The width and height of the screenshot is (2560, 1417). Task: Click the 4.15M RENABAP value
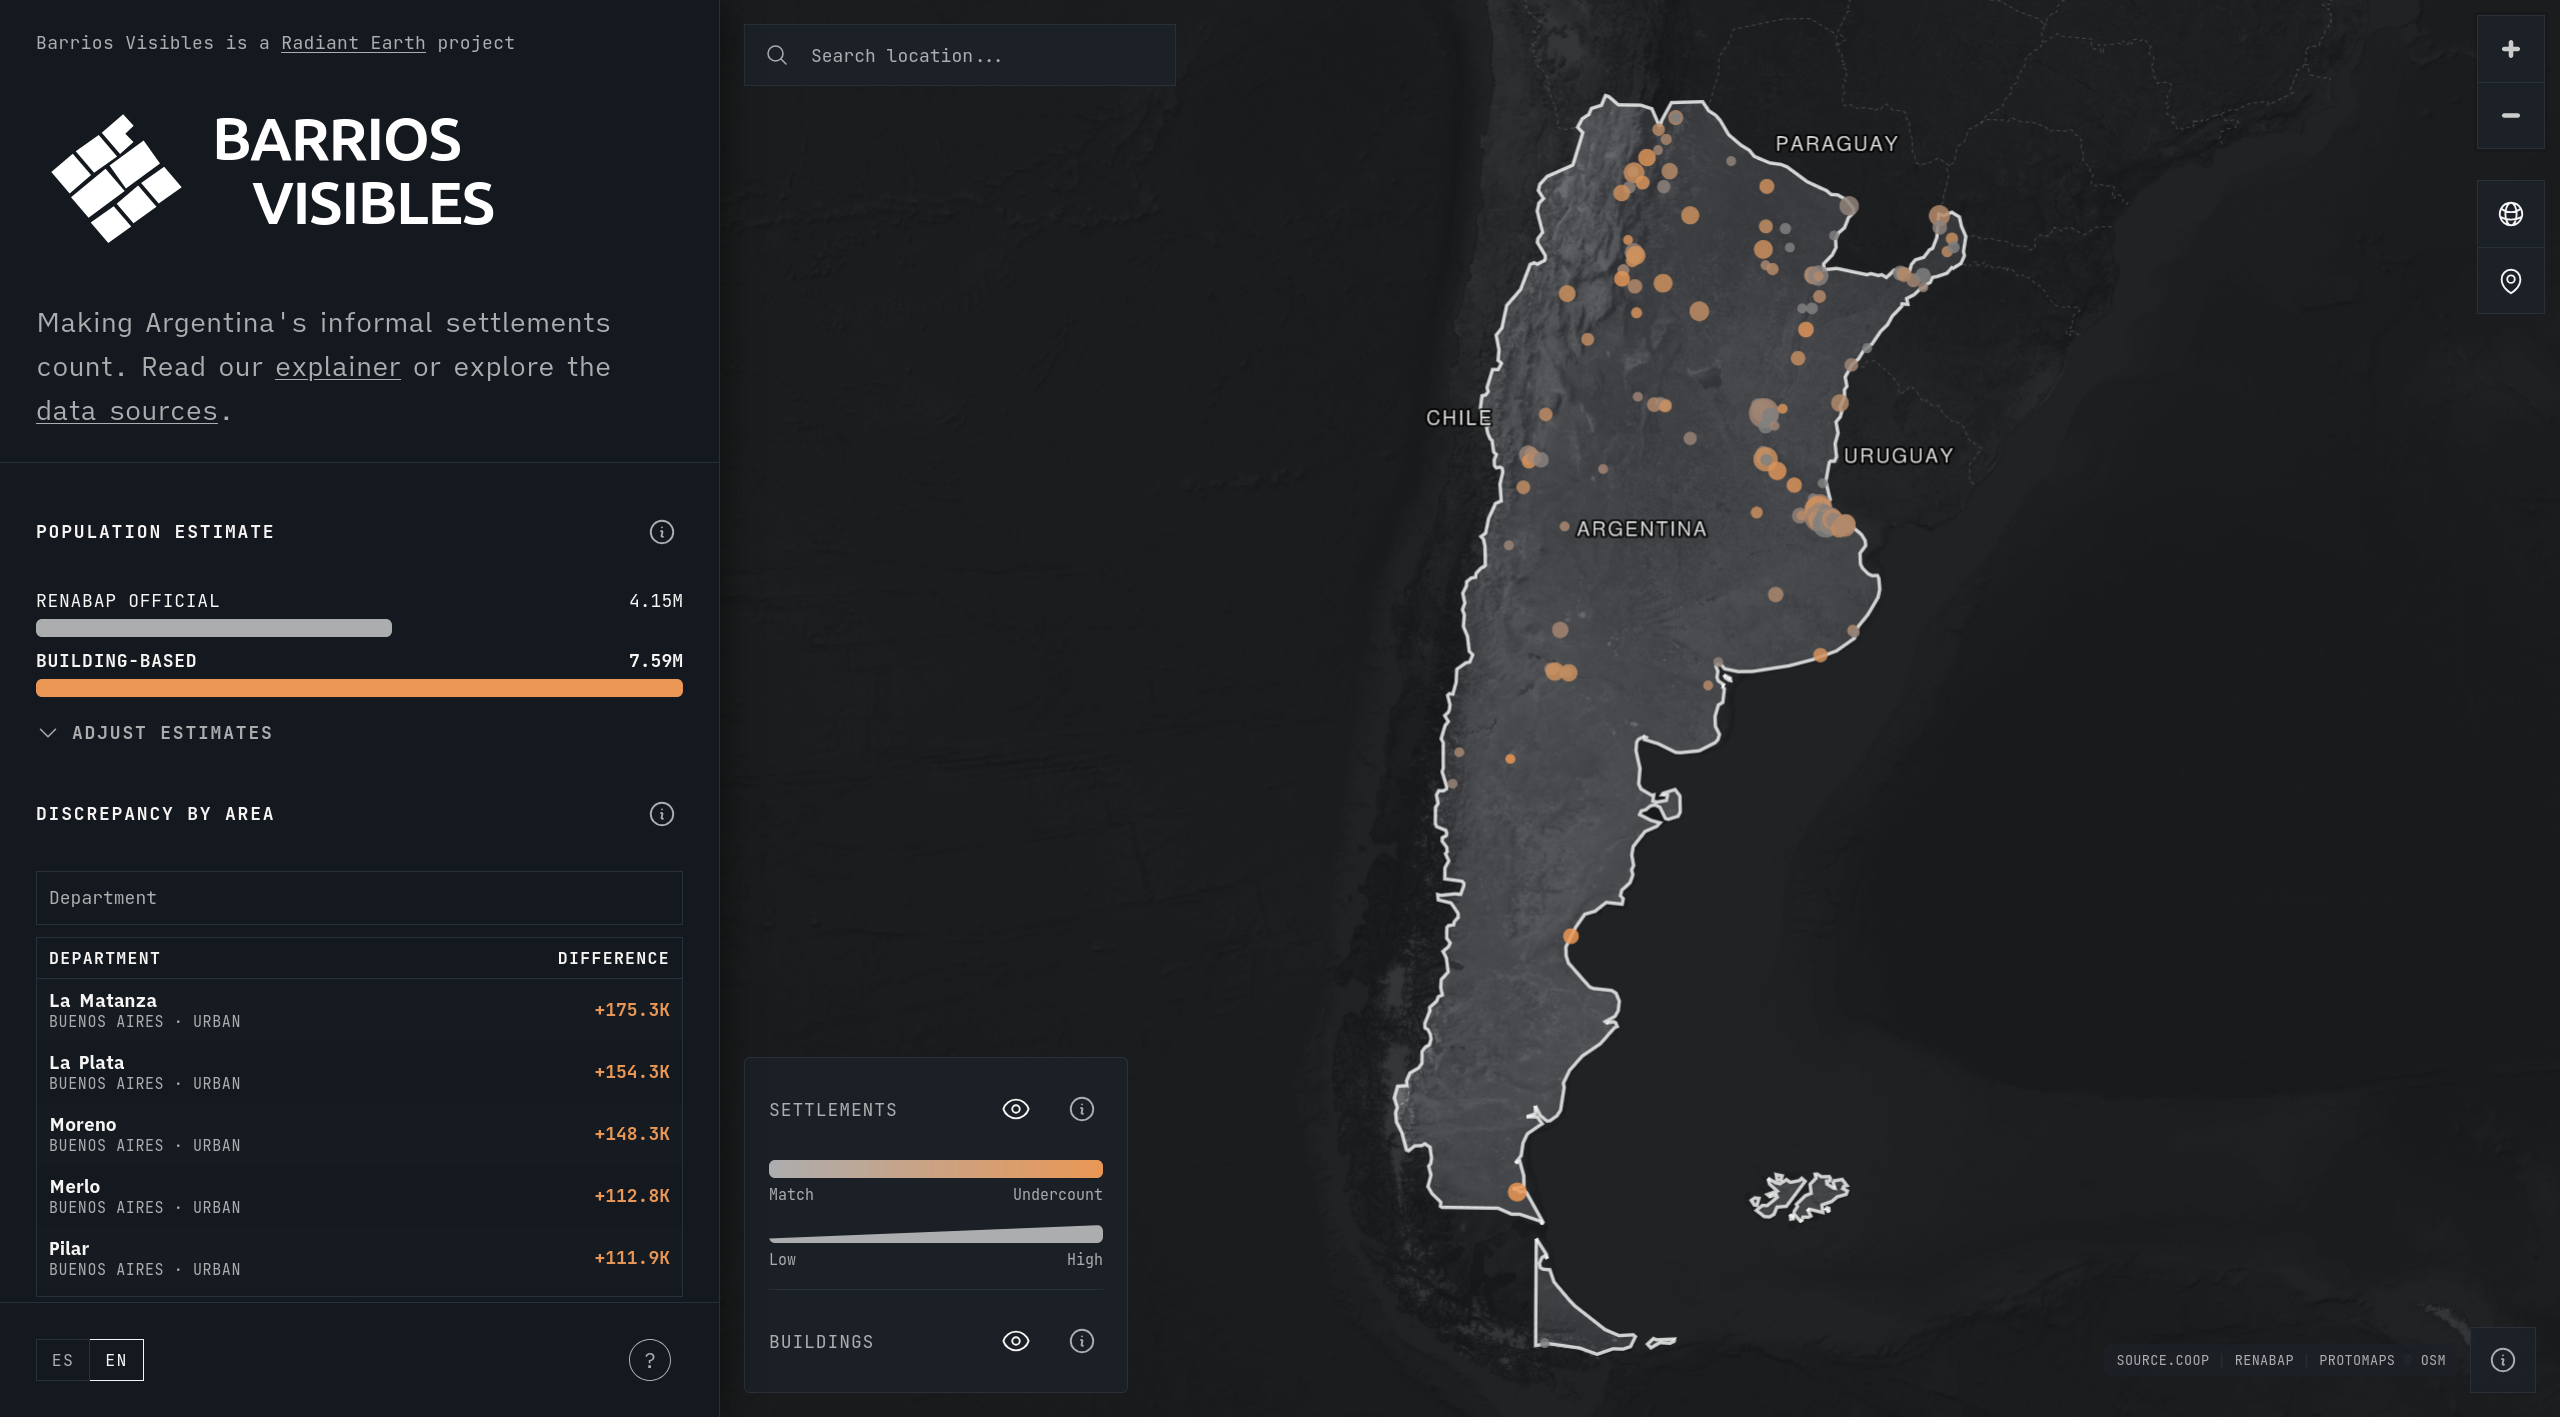(656, 601)
